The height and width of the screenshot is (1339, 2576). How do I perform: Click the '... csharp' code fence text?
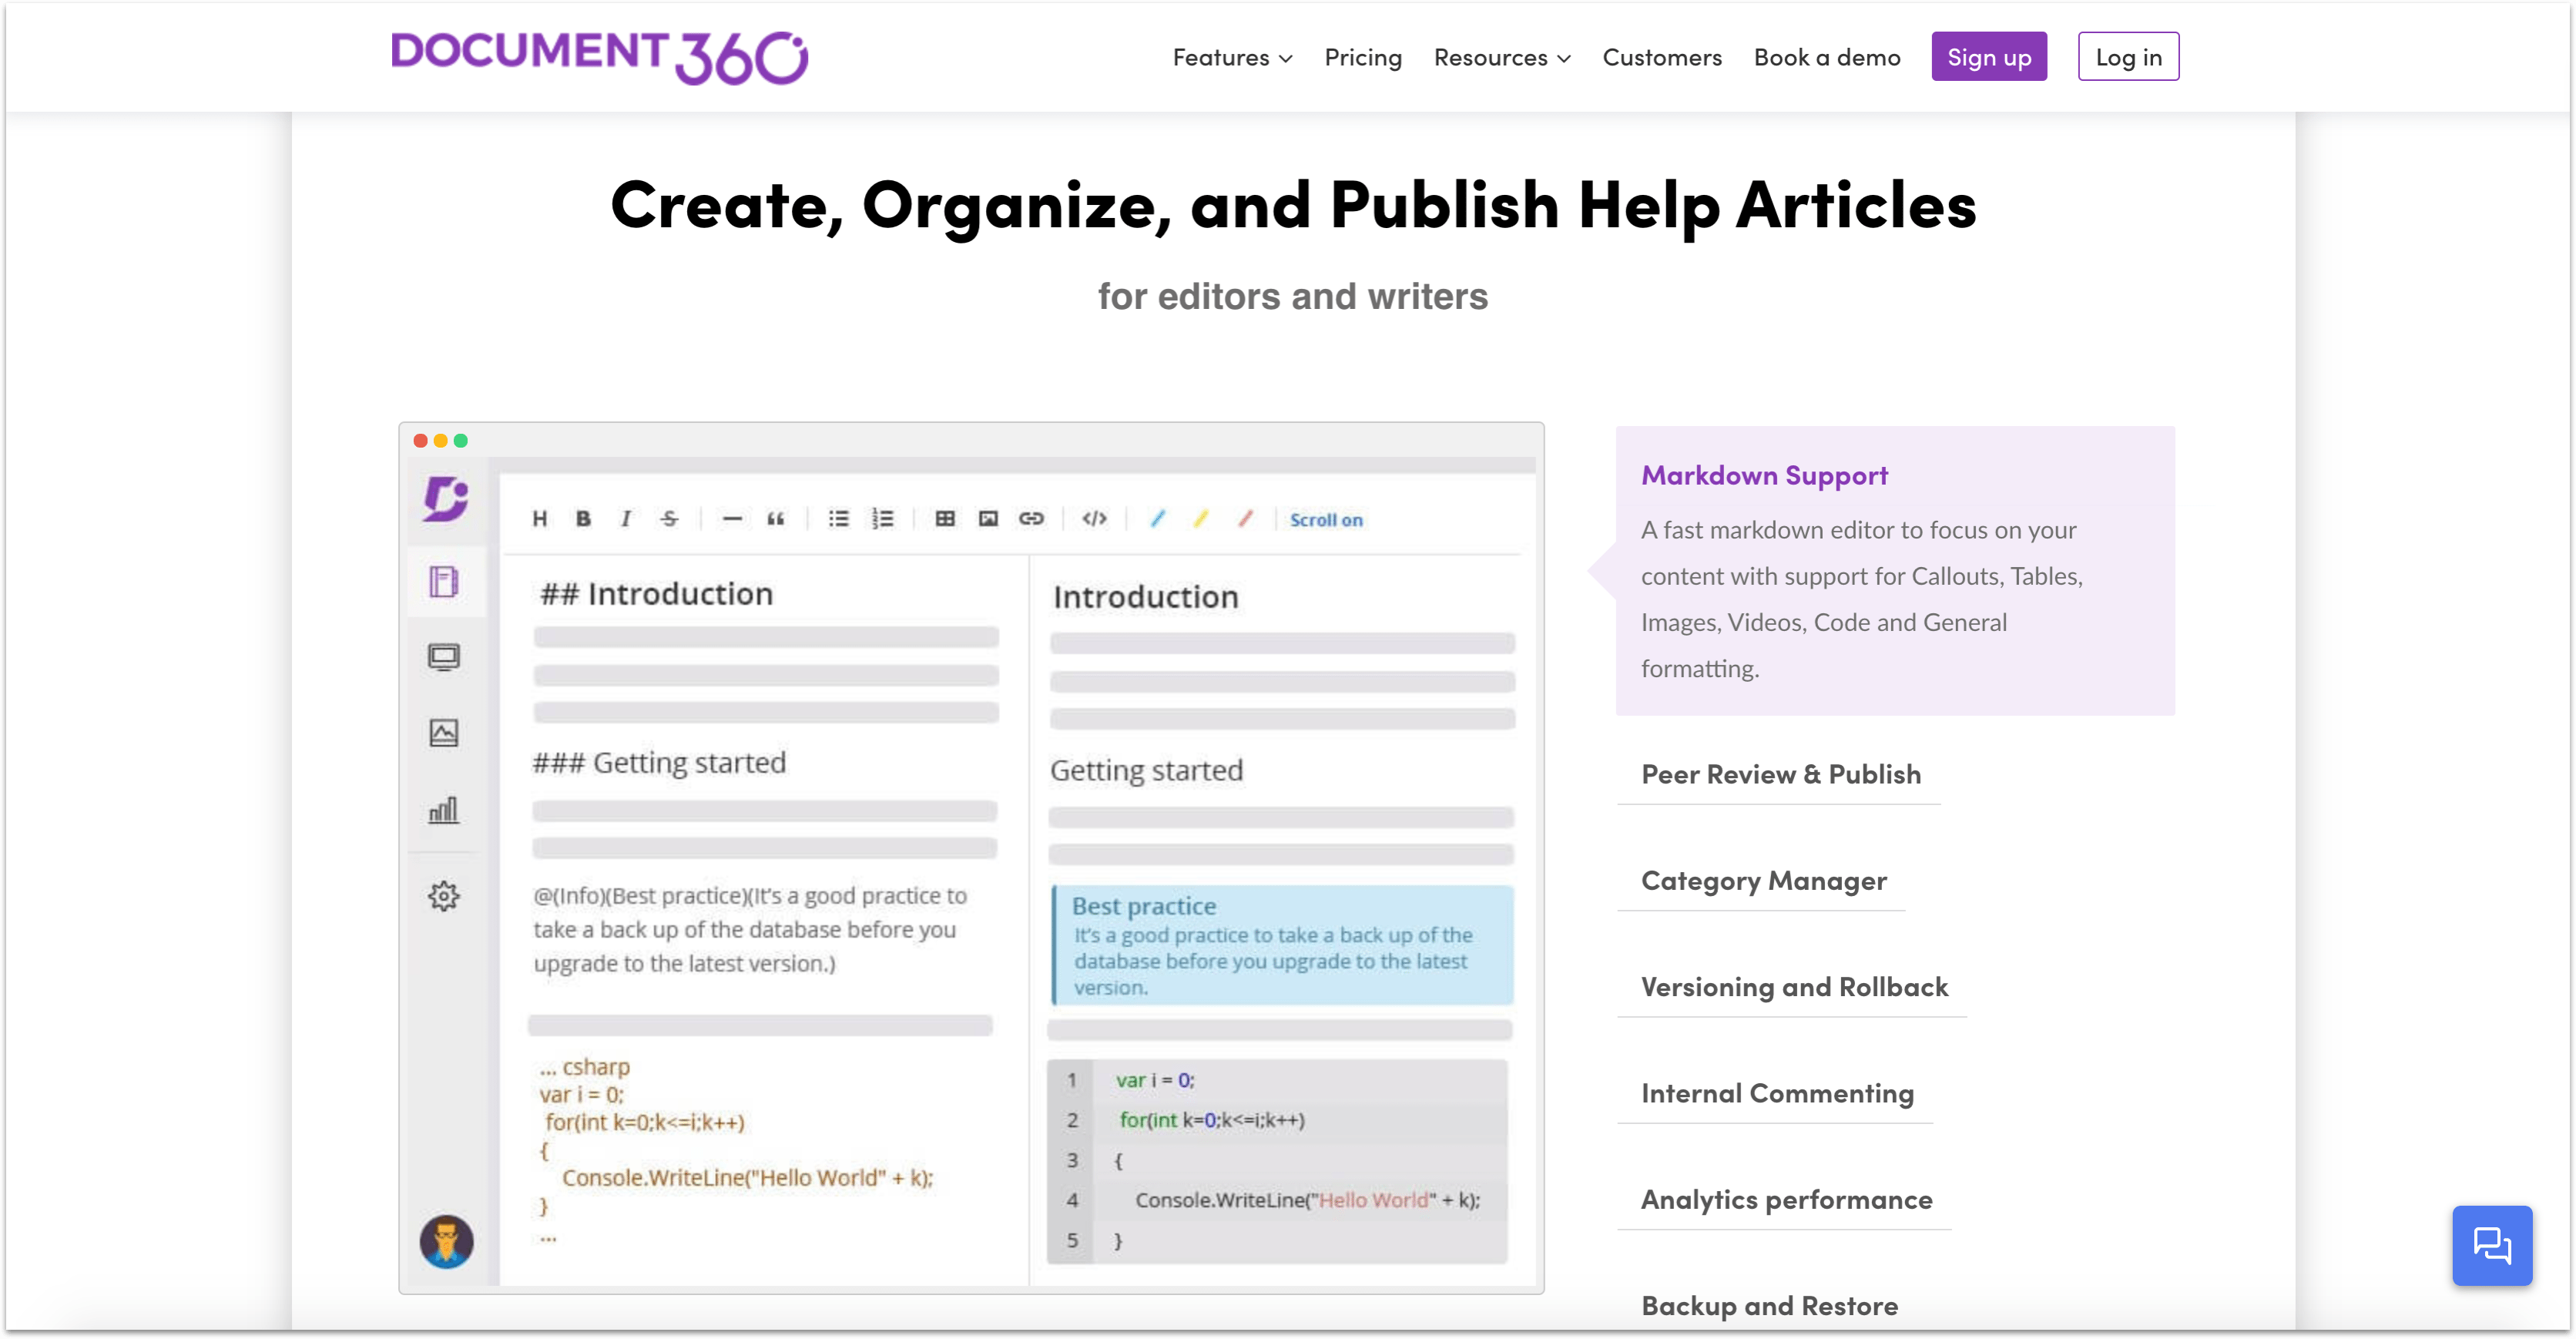click(585, 1067)
